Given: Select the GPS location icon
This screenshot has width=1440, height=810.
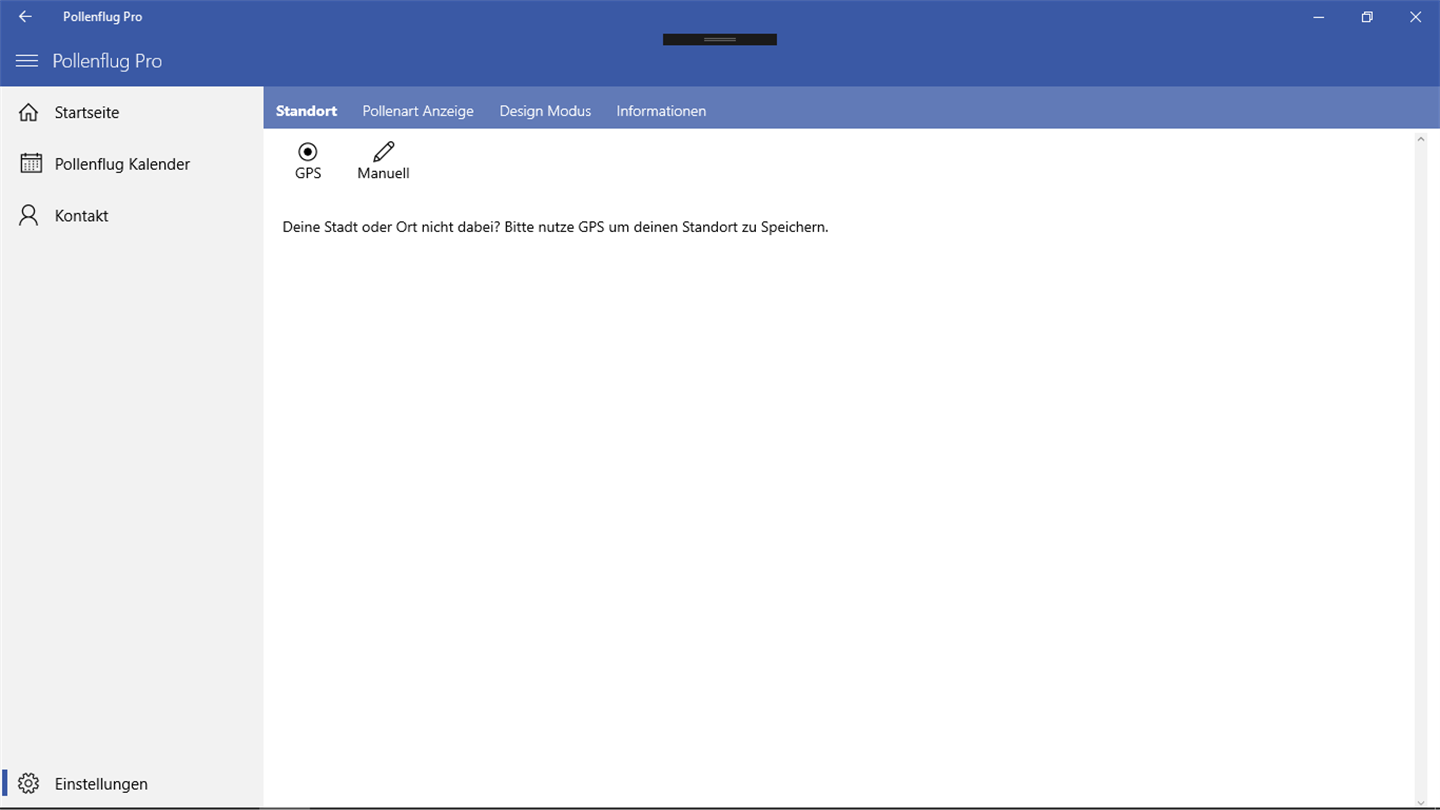Looking at the screenshot, I should click(308, 152).
